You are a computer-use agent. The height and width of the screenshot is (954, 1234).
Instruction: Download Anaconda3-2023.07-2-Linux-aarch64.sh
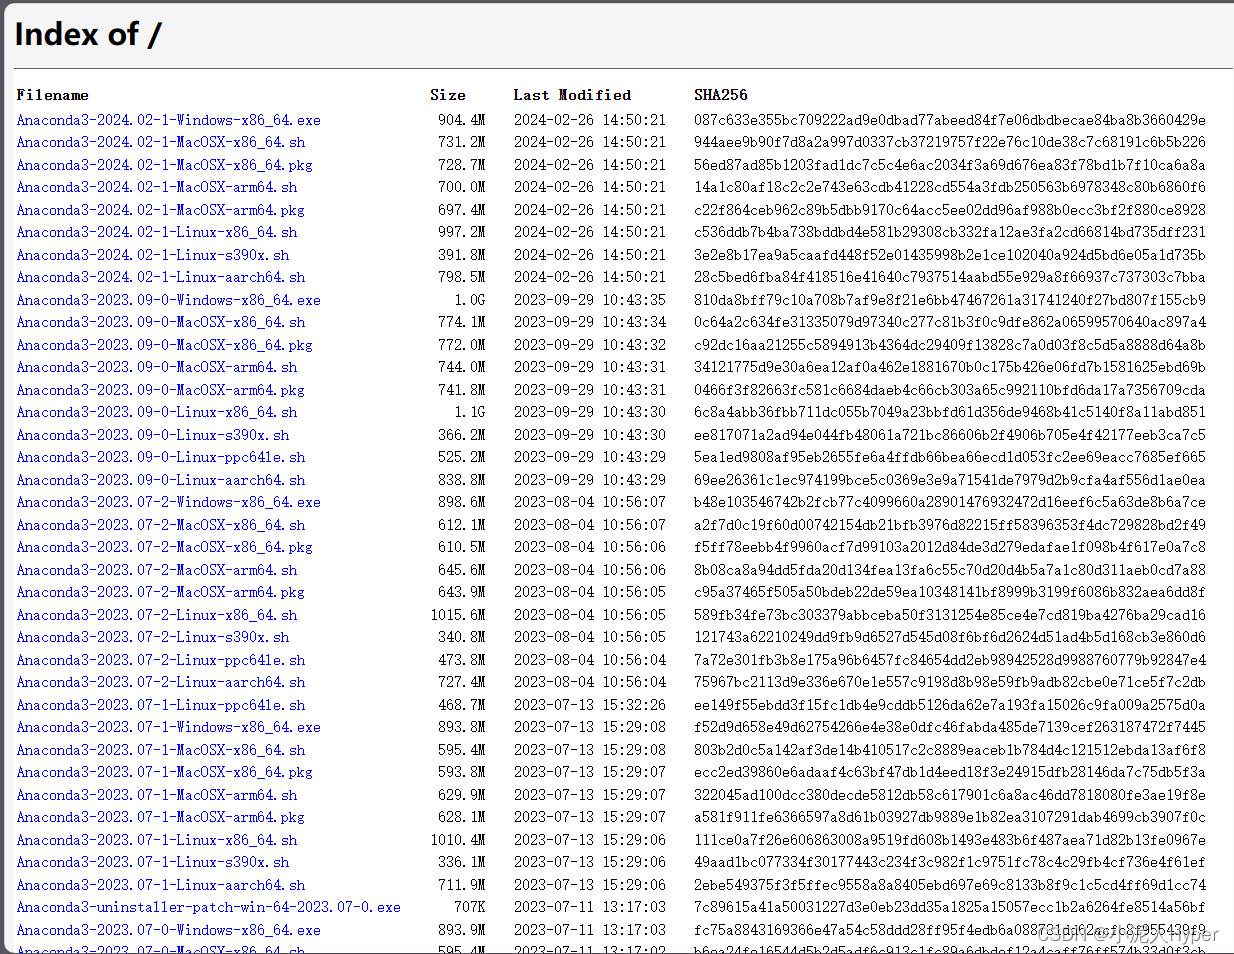[x=160, y=682]
